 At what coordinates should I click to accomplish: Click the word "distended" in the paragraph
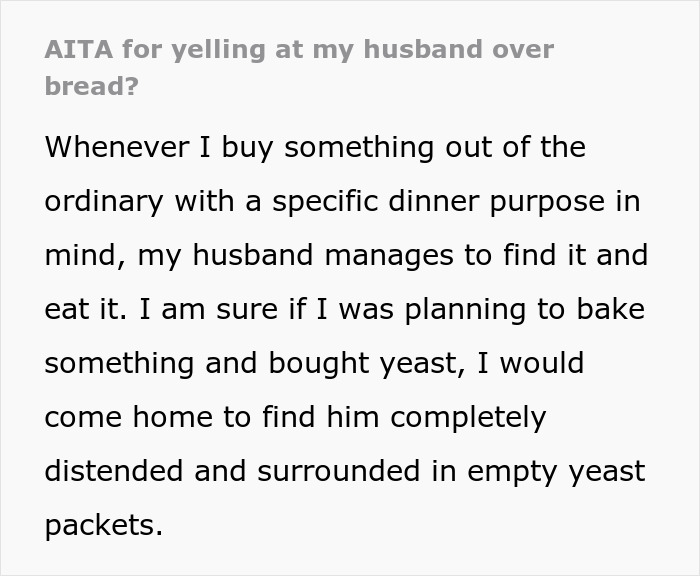tap(112, 471)
